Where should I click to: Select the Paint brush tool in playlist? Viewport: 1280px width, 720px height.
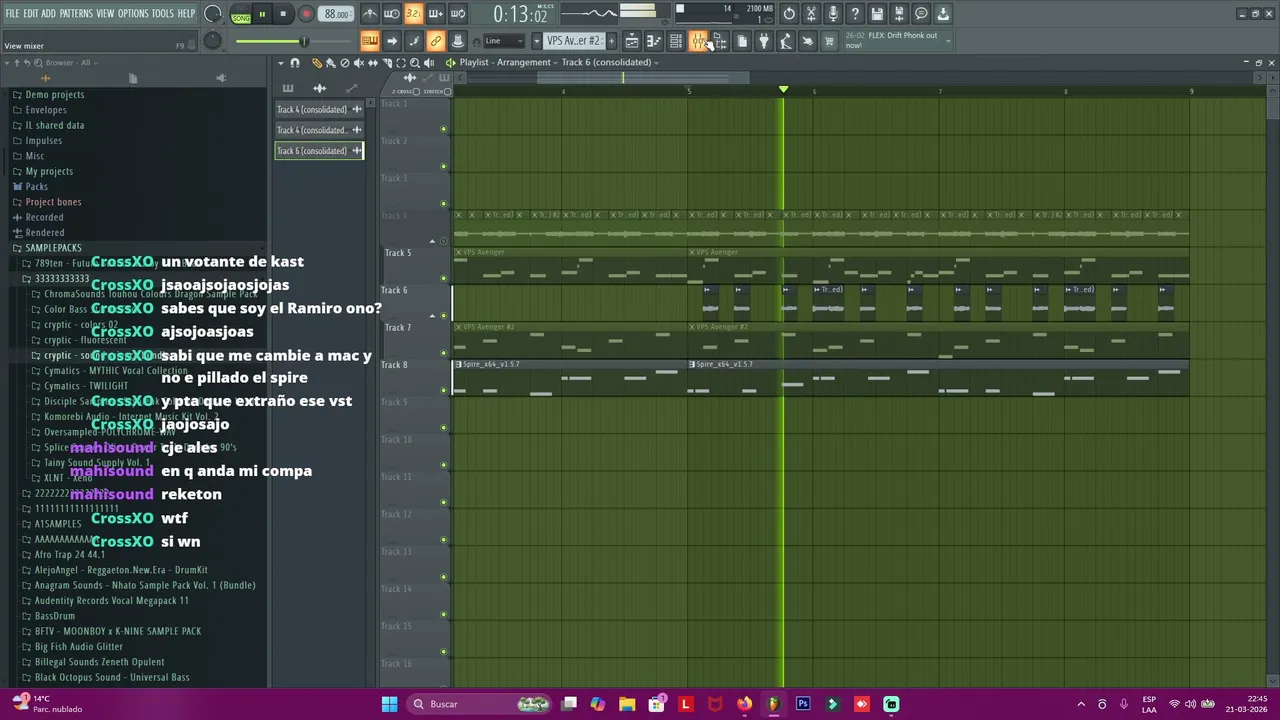click(331, 63)
